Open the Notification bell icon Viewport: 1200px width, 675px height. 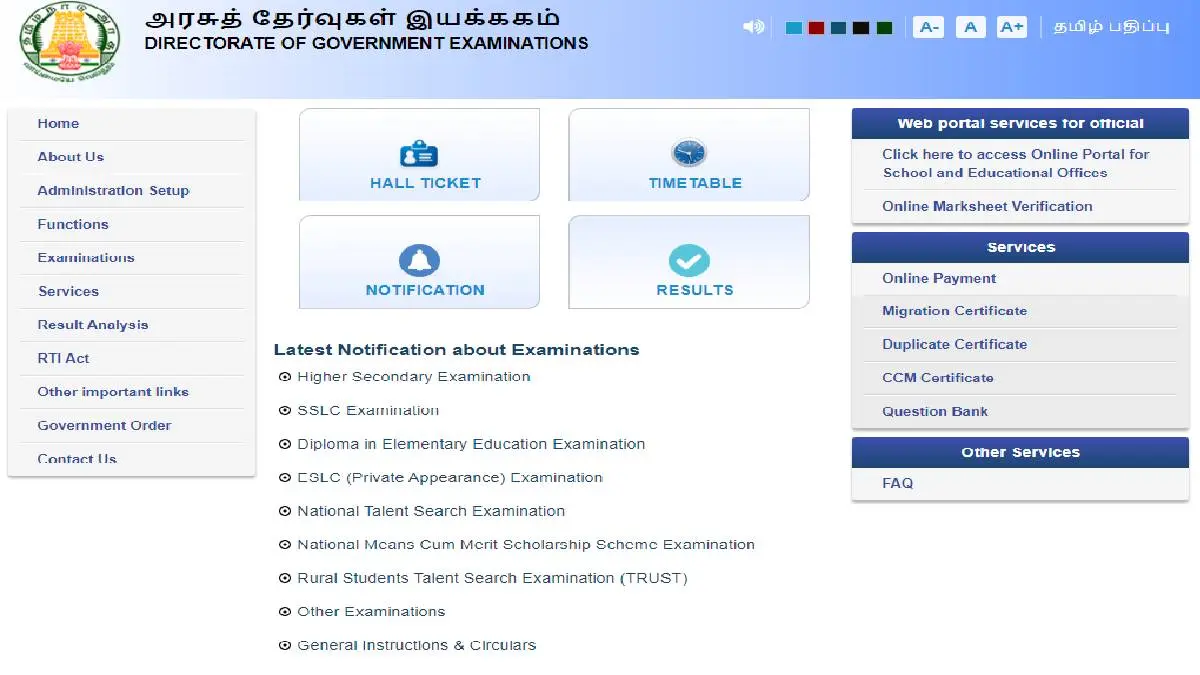point(419,262)
